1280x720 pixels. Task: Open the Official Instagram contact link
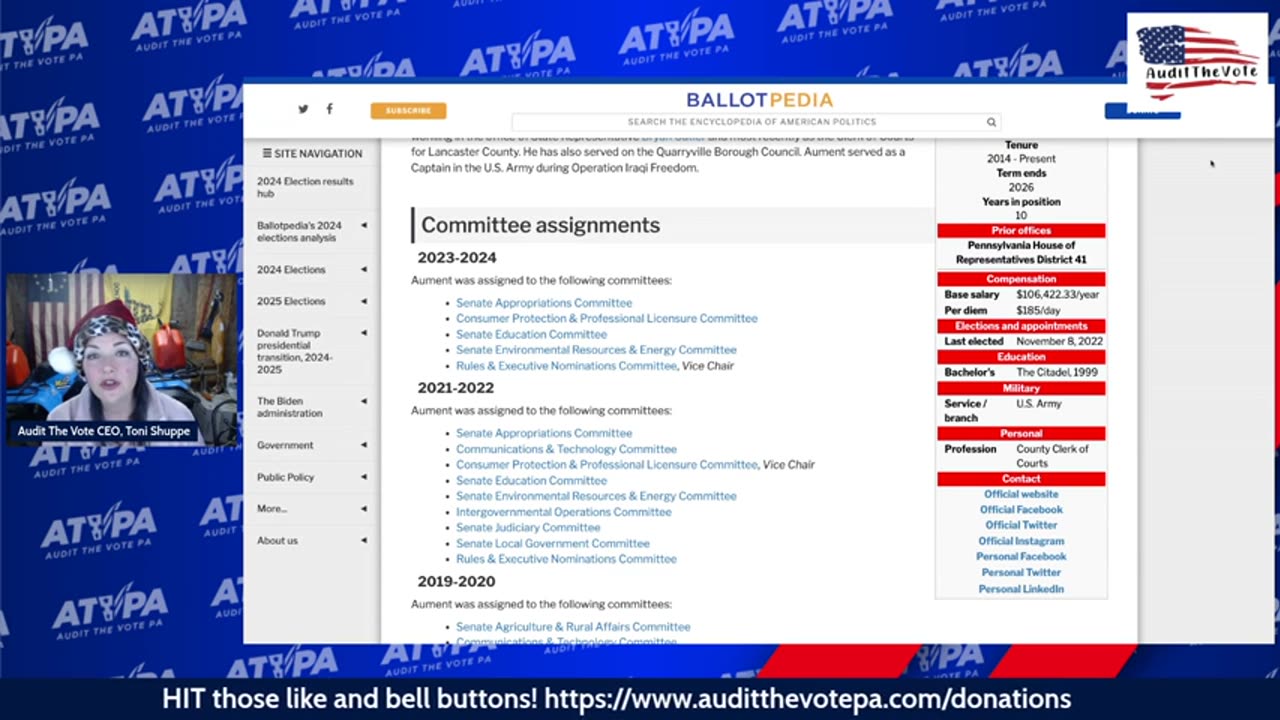click(1021, 541)
